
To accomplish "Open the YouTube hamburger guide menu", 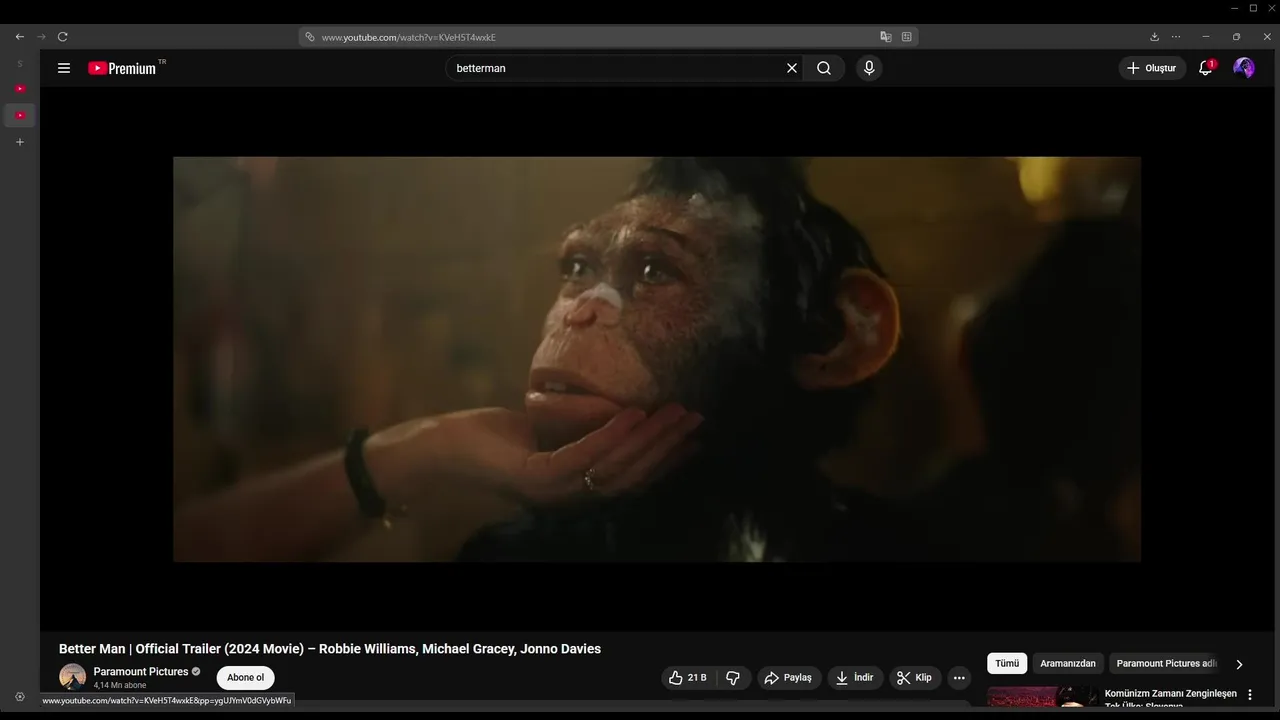I will [64, 68].
